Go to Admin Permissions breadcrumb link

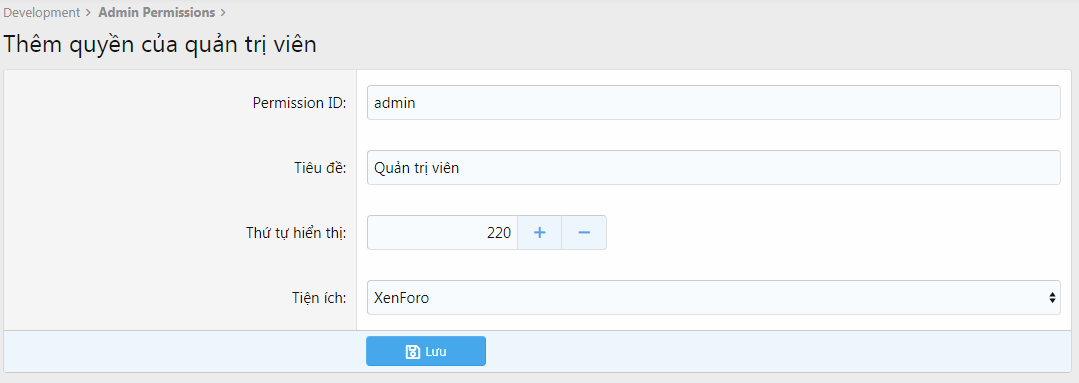pos(157,12)
